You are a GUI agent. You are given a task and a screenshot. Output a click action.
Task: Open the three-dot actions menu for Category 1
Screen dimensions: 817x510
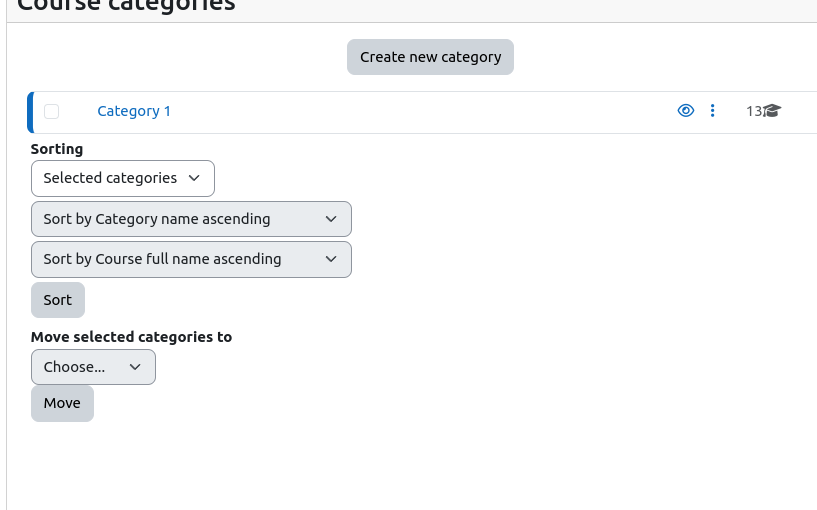coord(712,110)
